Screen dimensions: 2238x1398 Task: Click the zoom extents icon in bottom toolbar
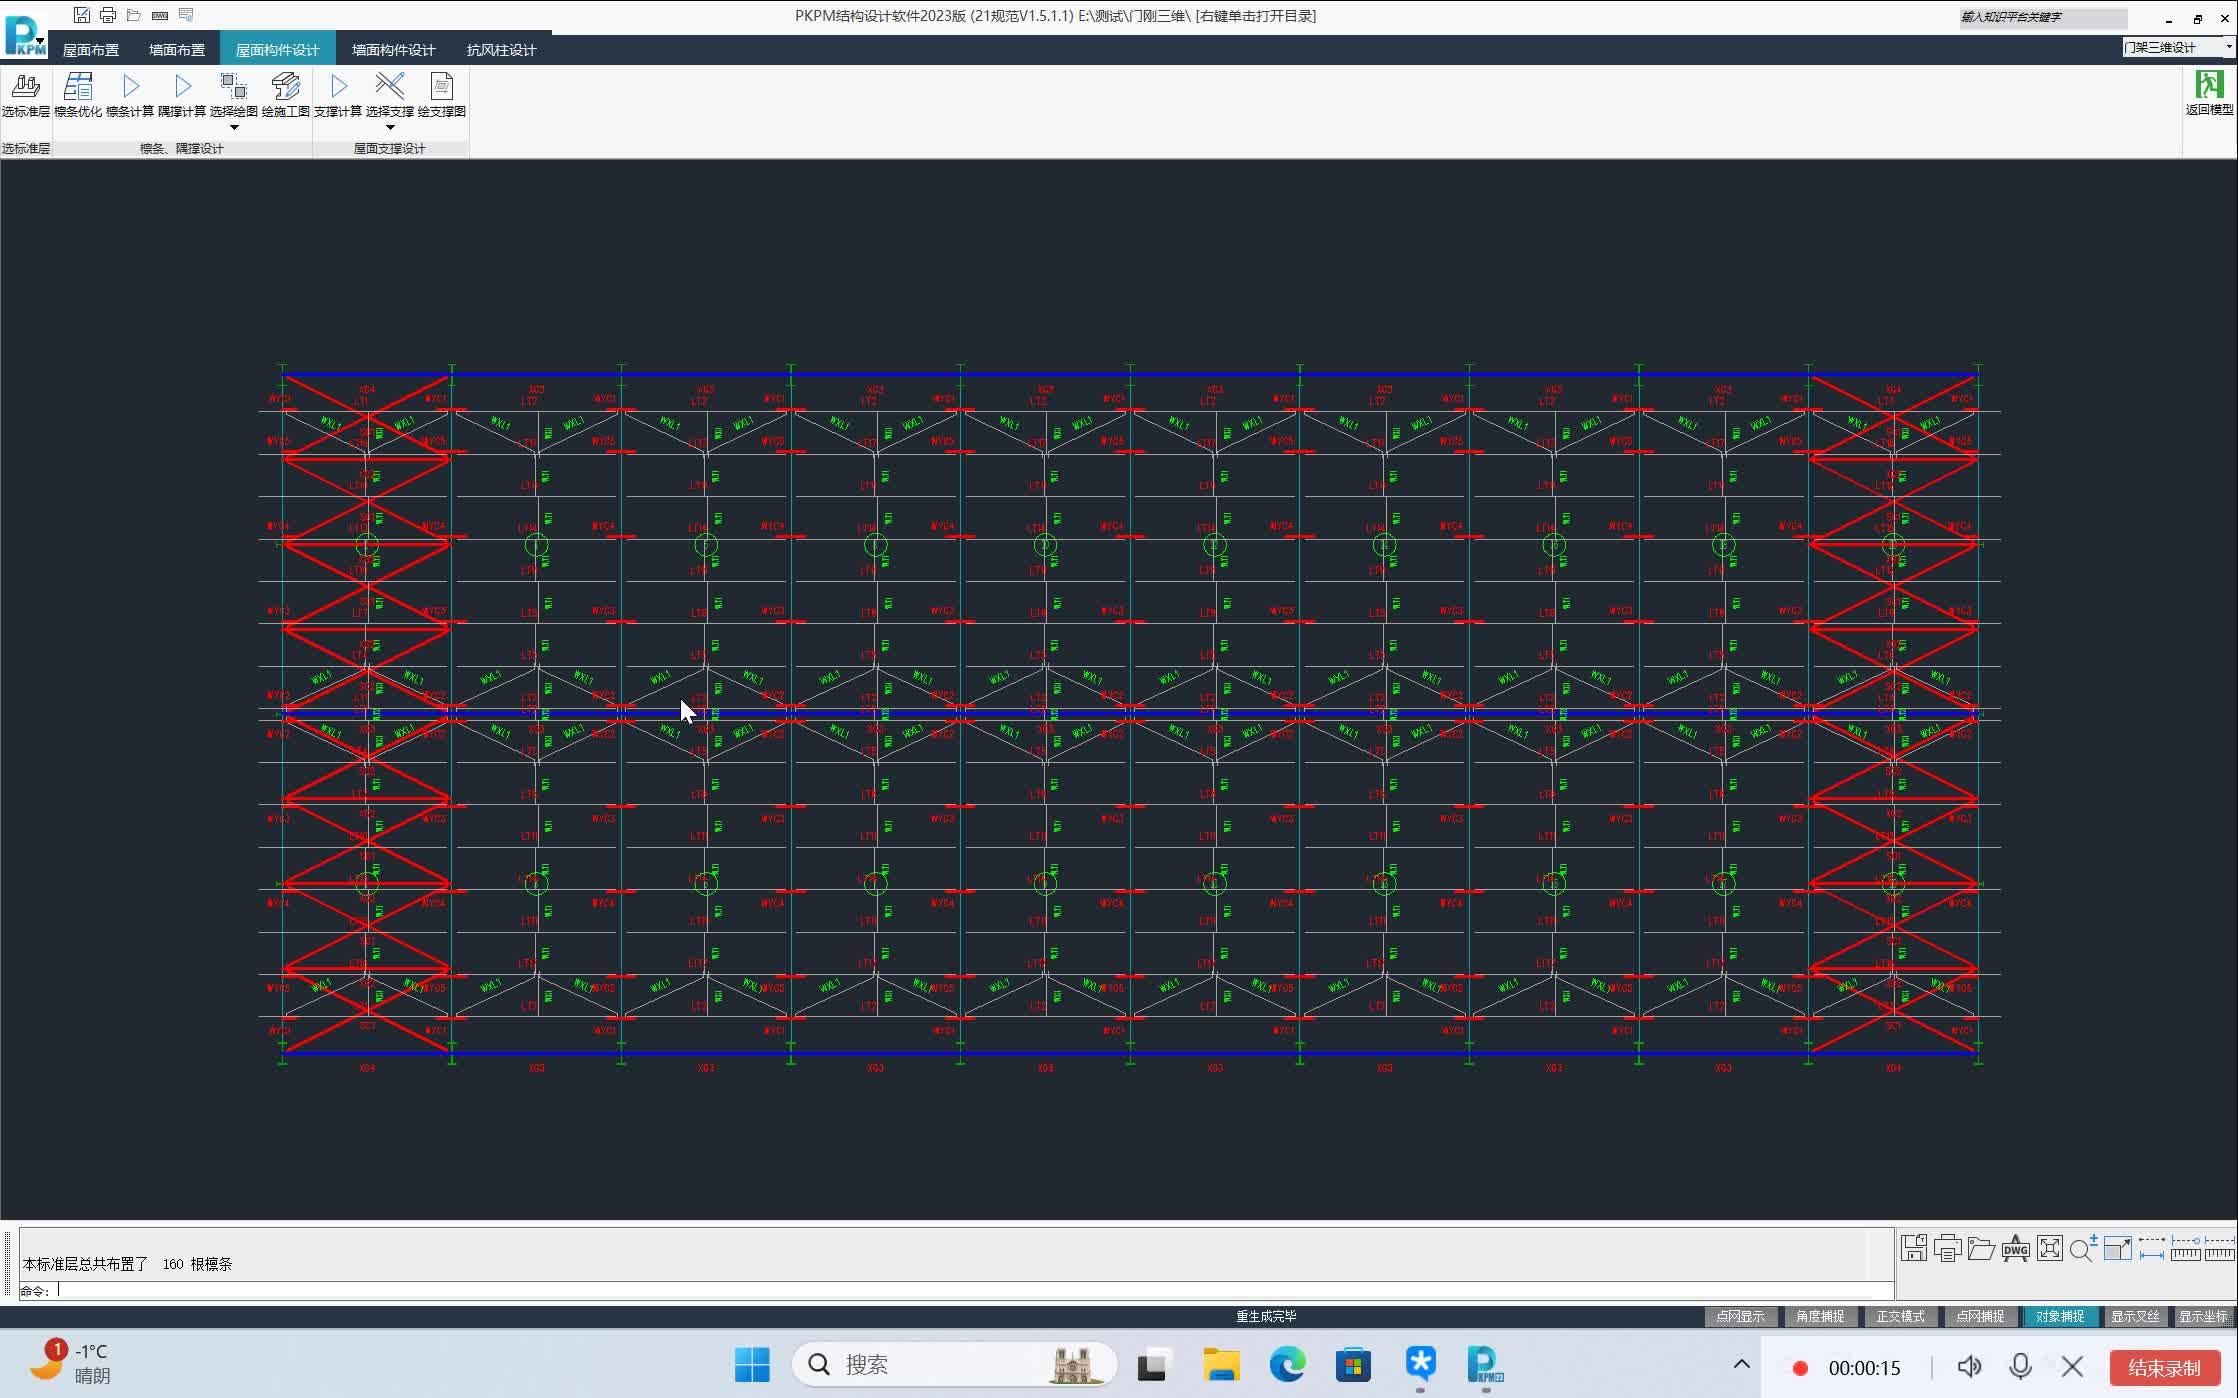click(2049, 1248)
